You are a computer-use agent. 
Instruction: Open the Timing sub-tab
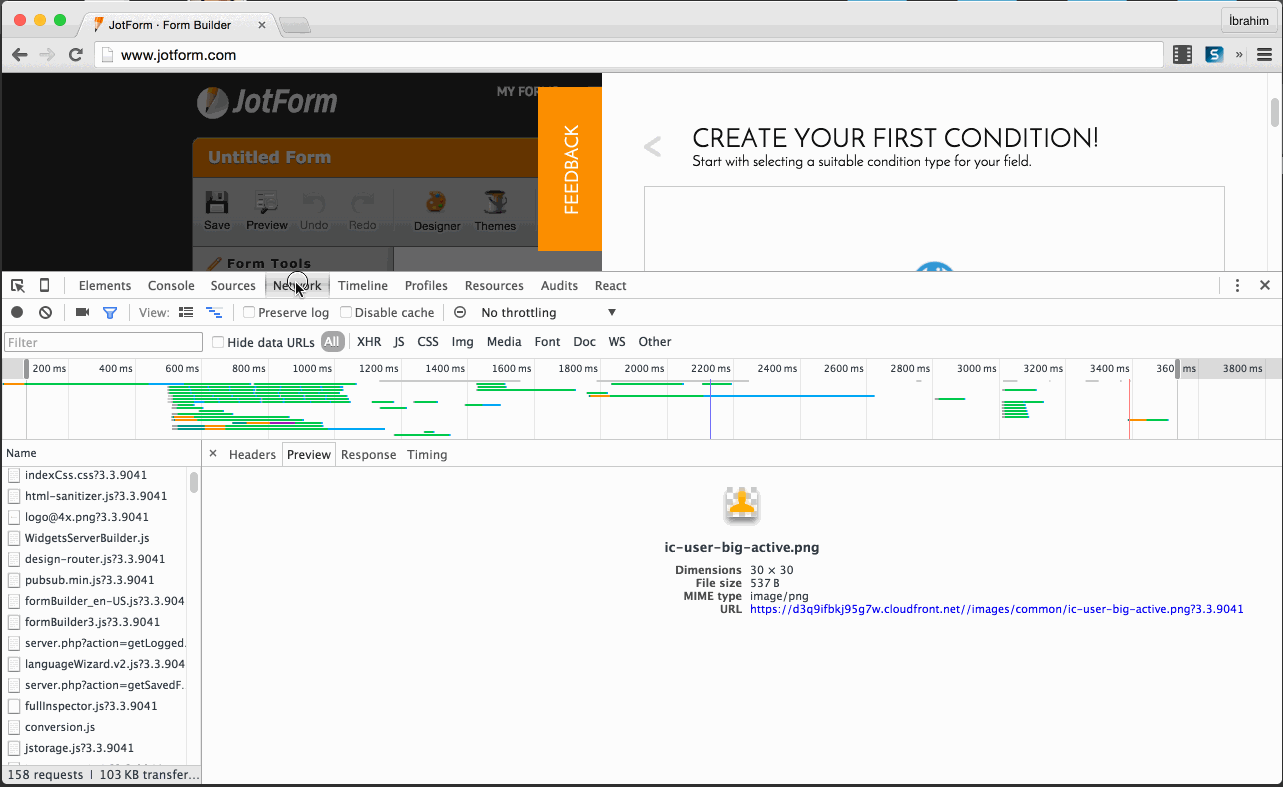pyautogui.click(x=427, y=454)
